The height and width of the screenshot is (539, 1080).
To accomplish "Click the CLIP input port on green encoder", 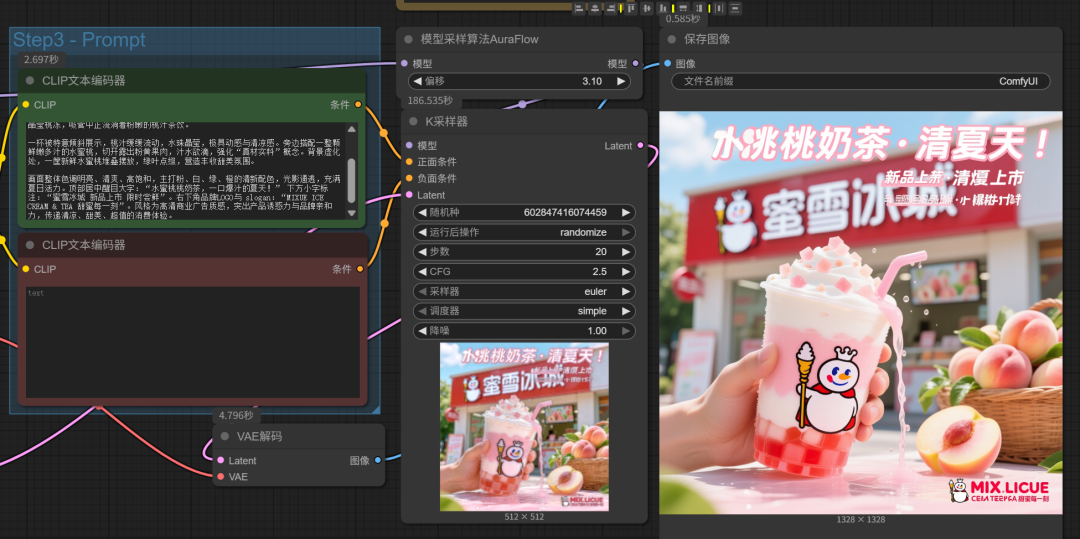I will pos(25,105).
